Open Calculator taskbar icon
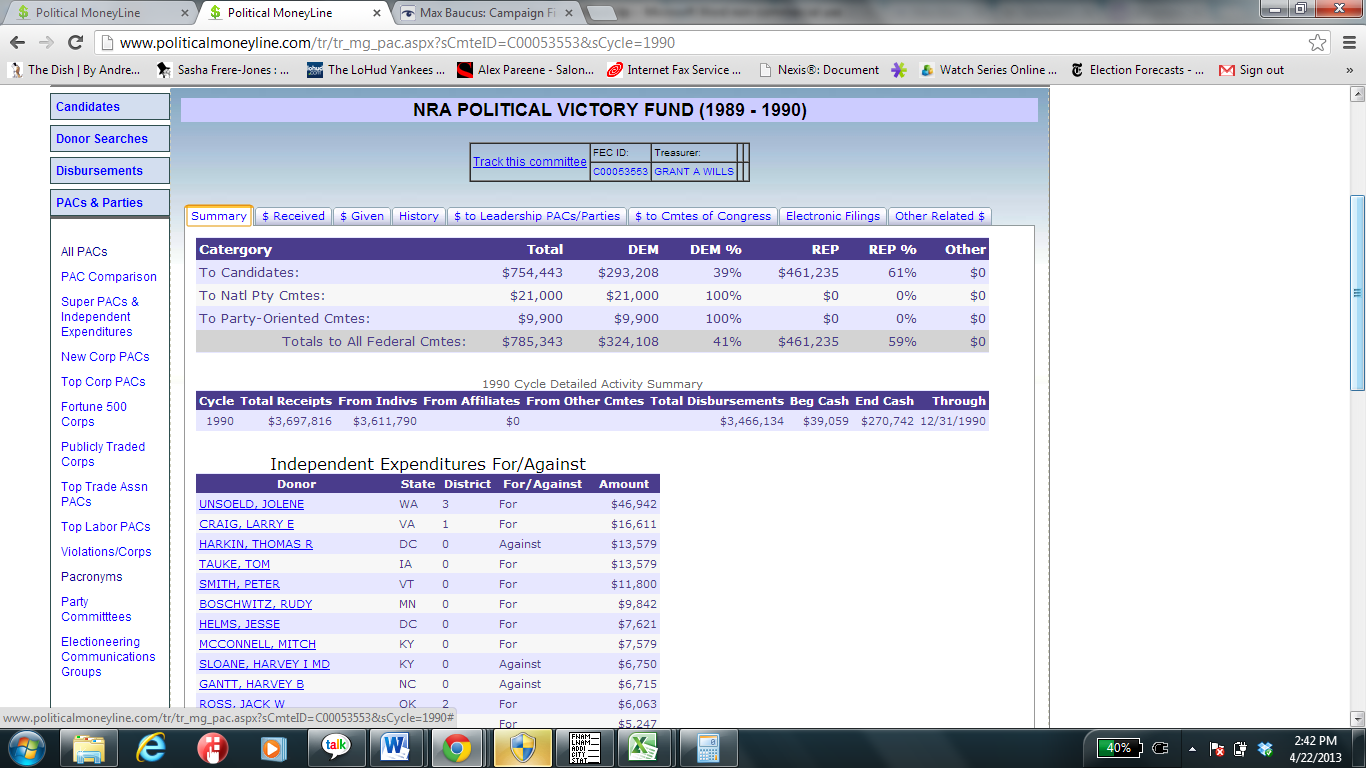This screenshot has height=768, width=1366. pyautogui.click(x=709, y=748)
